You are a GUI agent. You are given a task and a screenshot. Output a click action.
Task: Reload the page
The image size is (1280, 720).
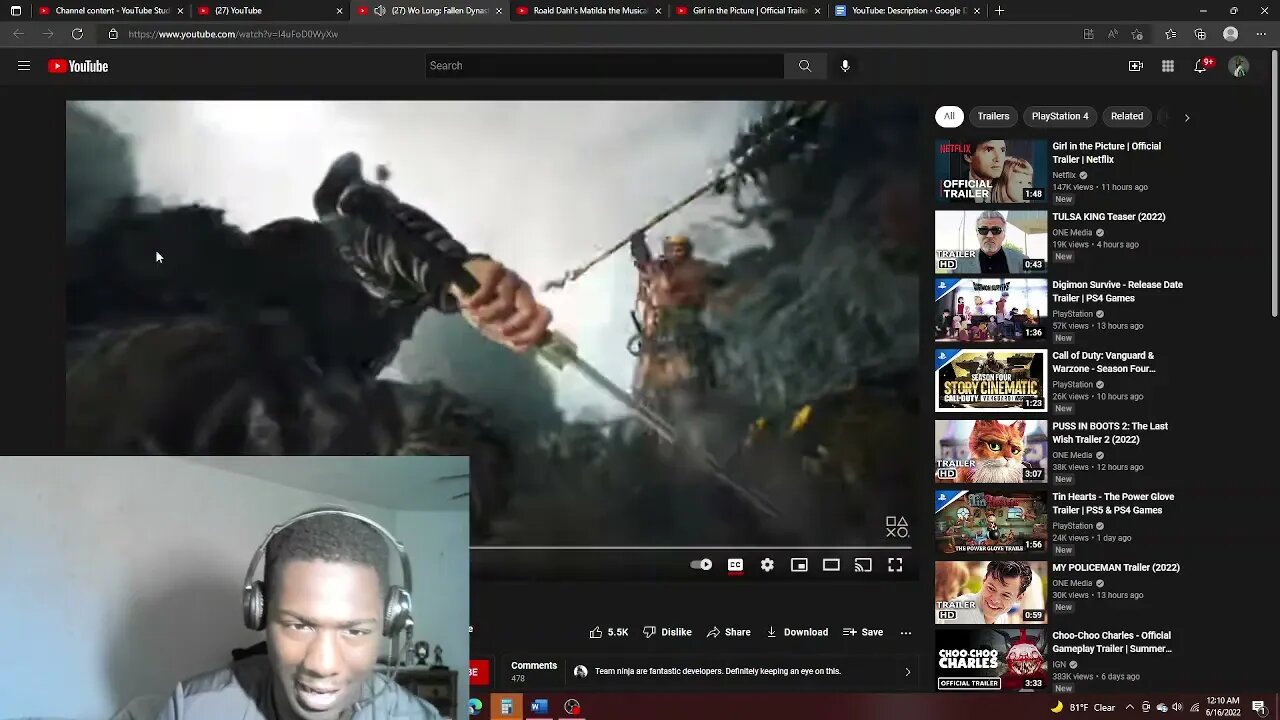coord(77,34)
